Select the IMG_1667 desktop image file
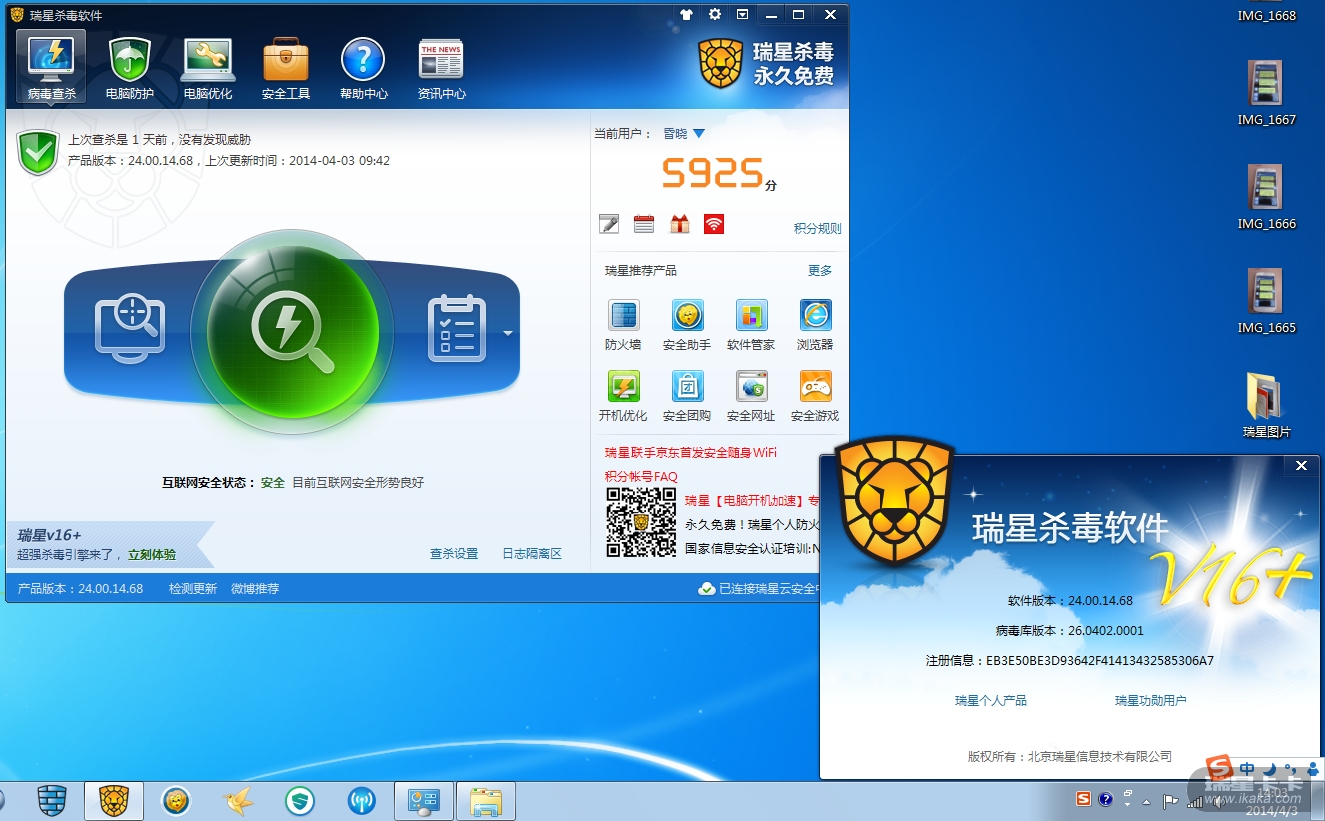The image size is (1325, 821). (1266, 93)
